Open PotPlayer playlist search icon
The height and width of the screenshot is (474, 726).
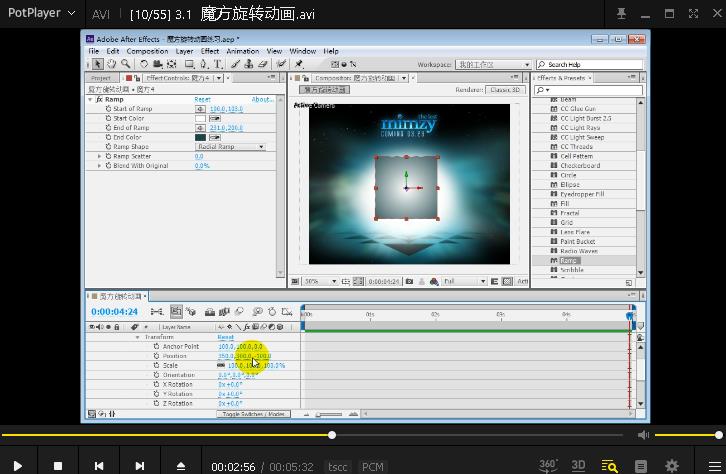[x=609, y=466]
